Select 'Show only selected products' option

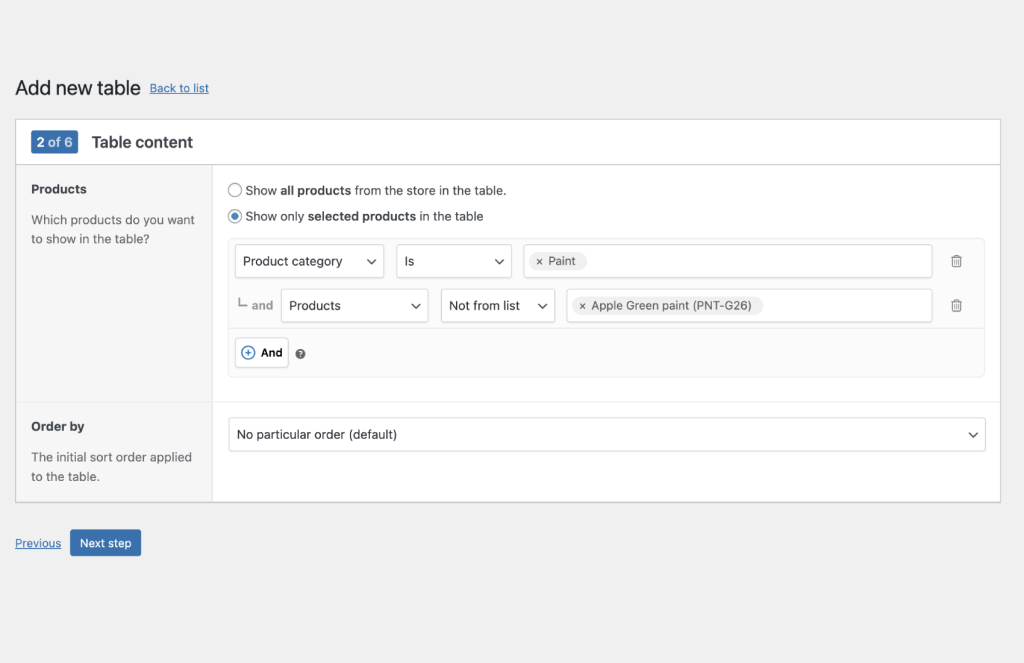pos(234,216)
